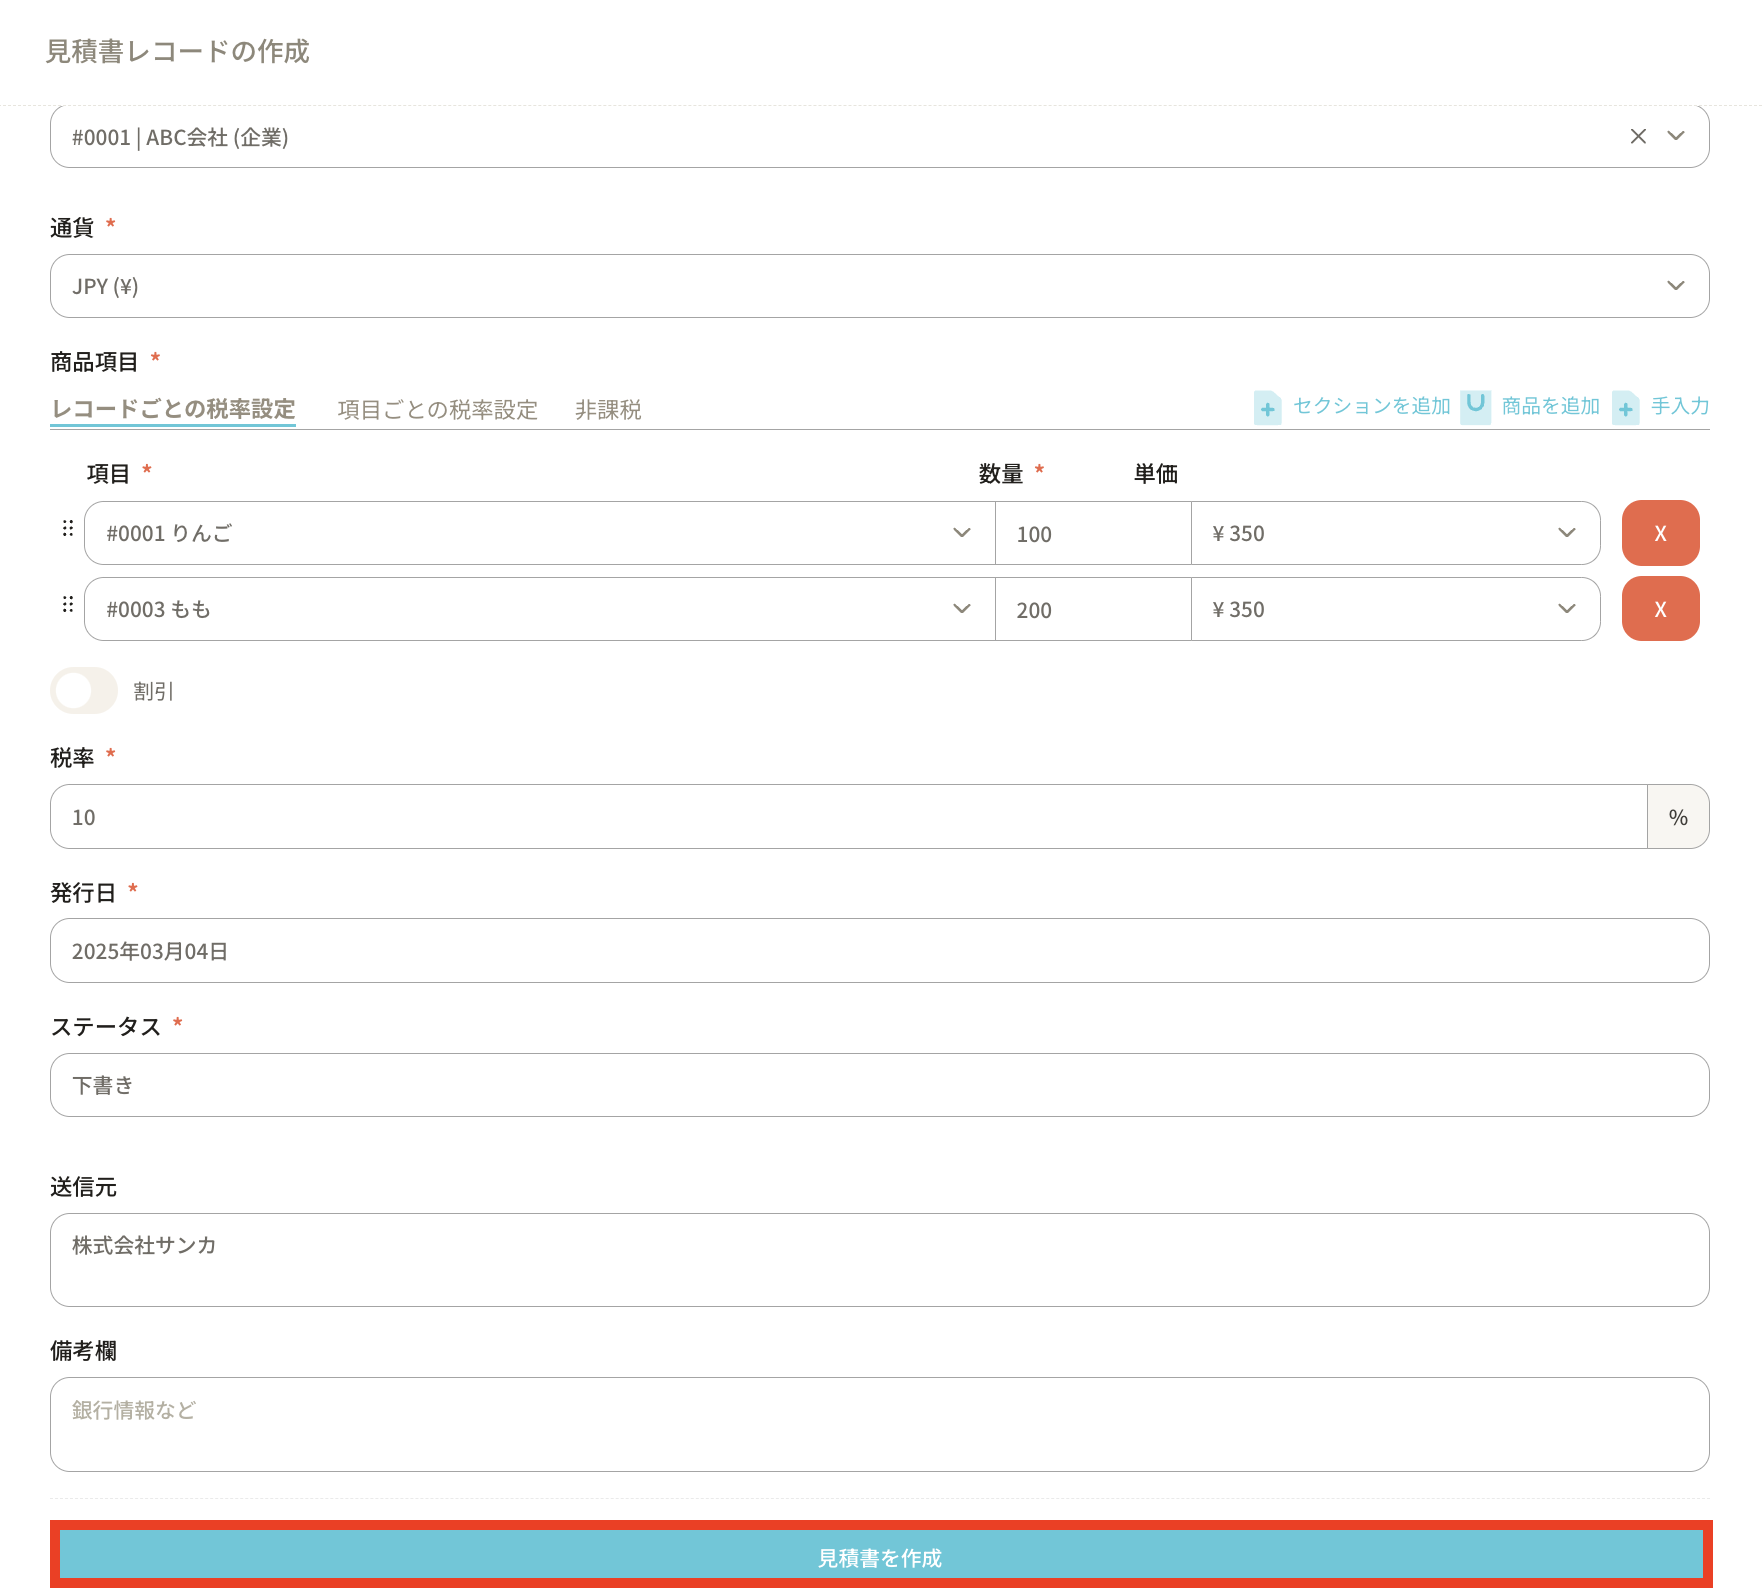
Task: Select the レコードごとの税率設定 tab
Action: [173, 409]
